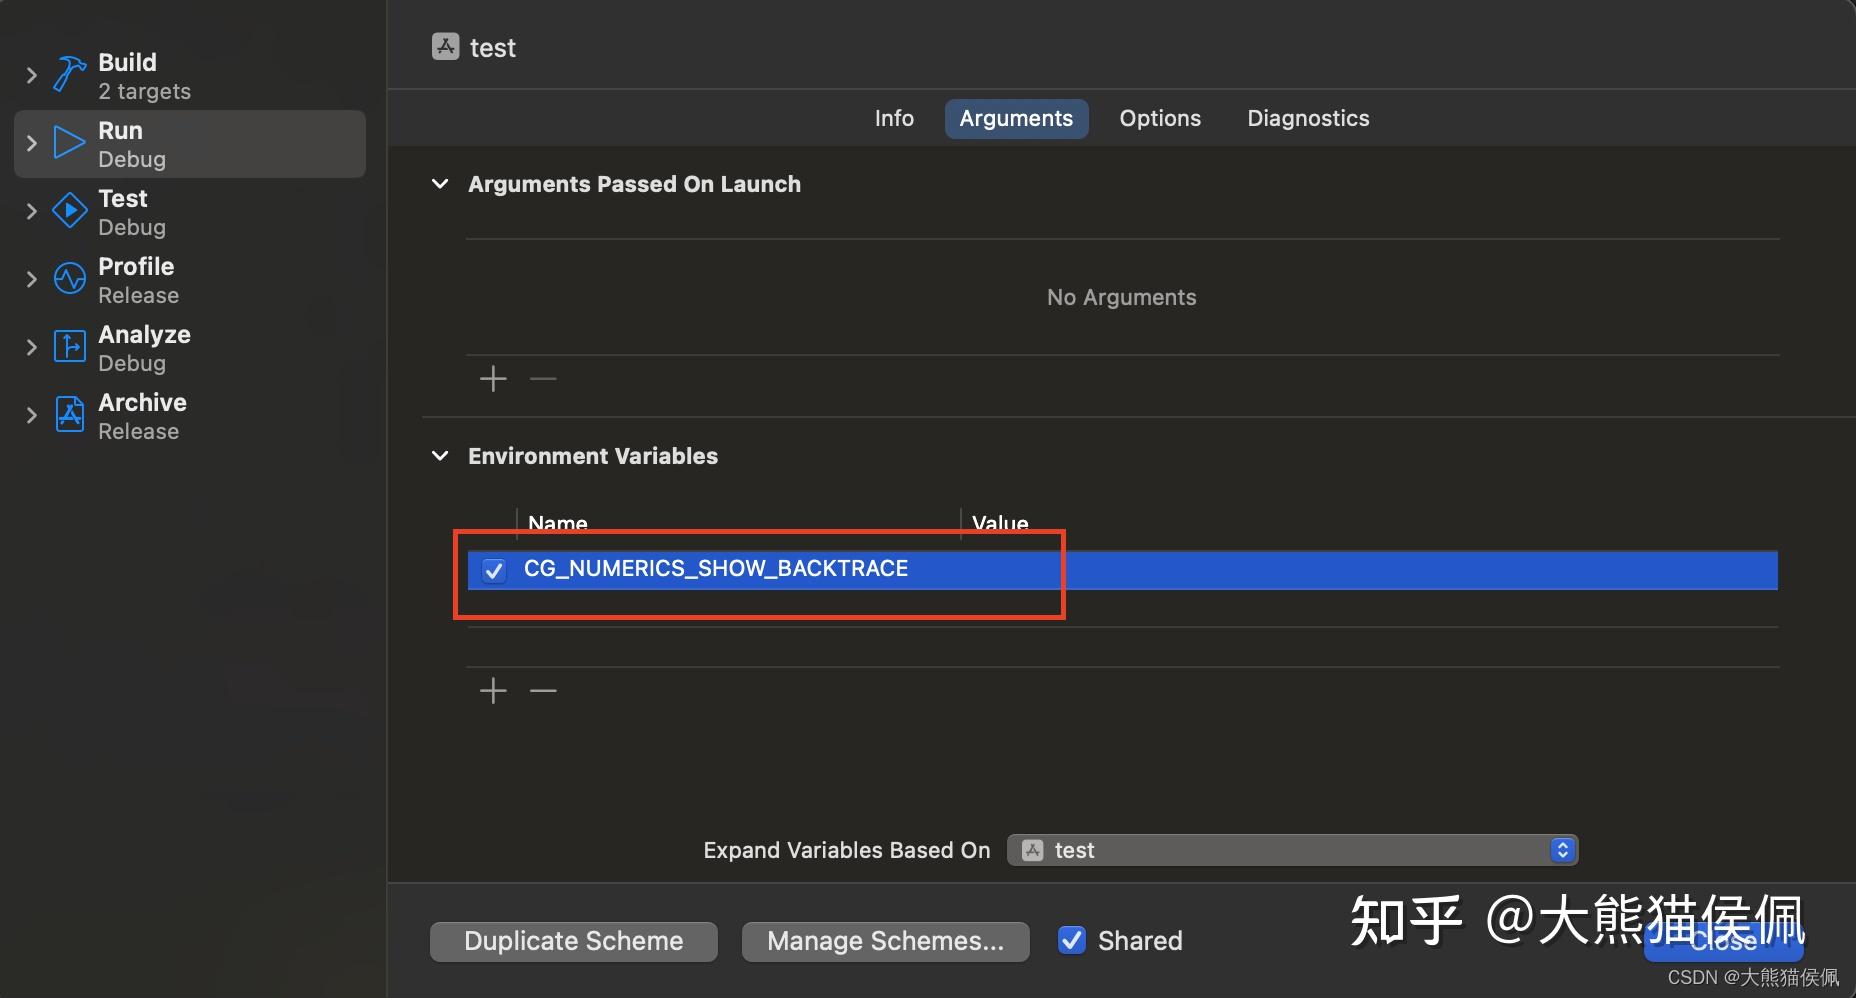The image size is (1856, 998).
Task: Switch to the Options tab
Action: pos(1159,118)
